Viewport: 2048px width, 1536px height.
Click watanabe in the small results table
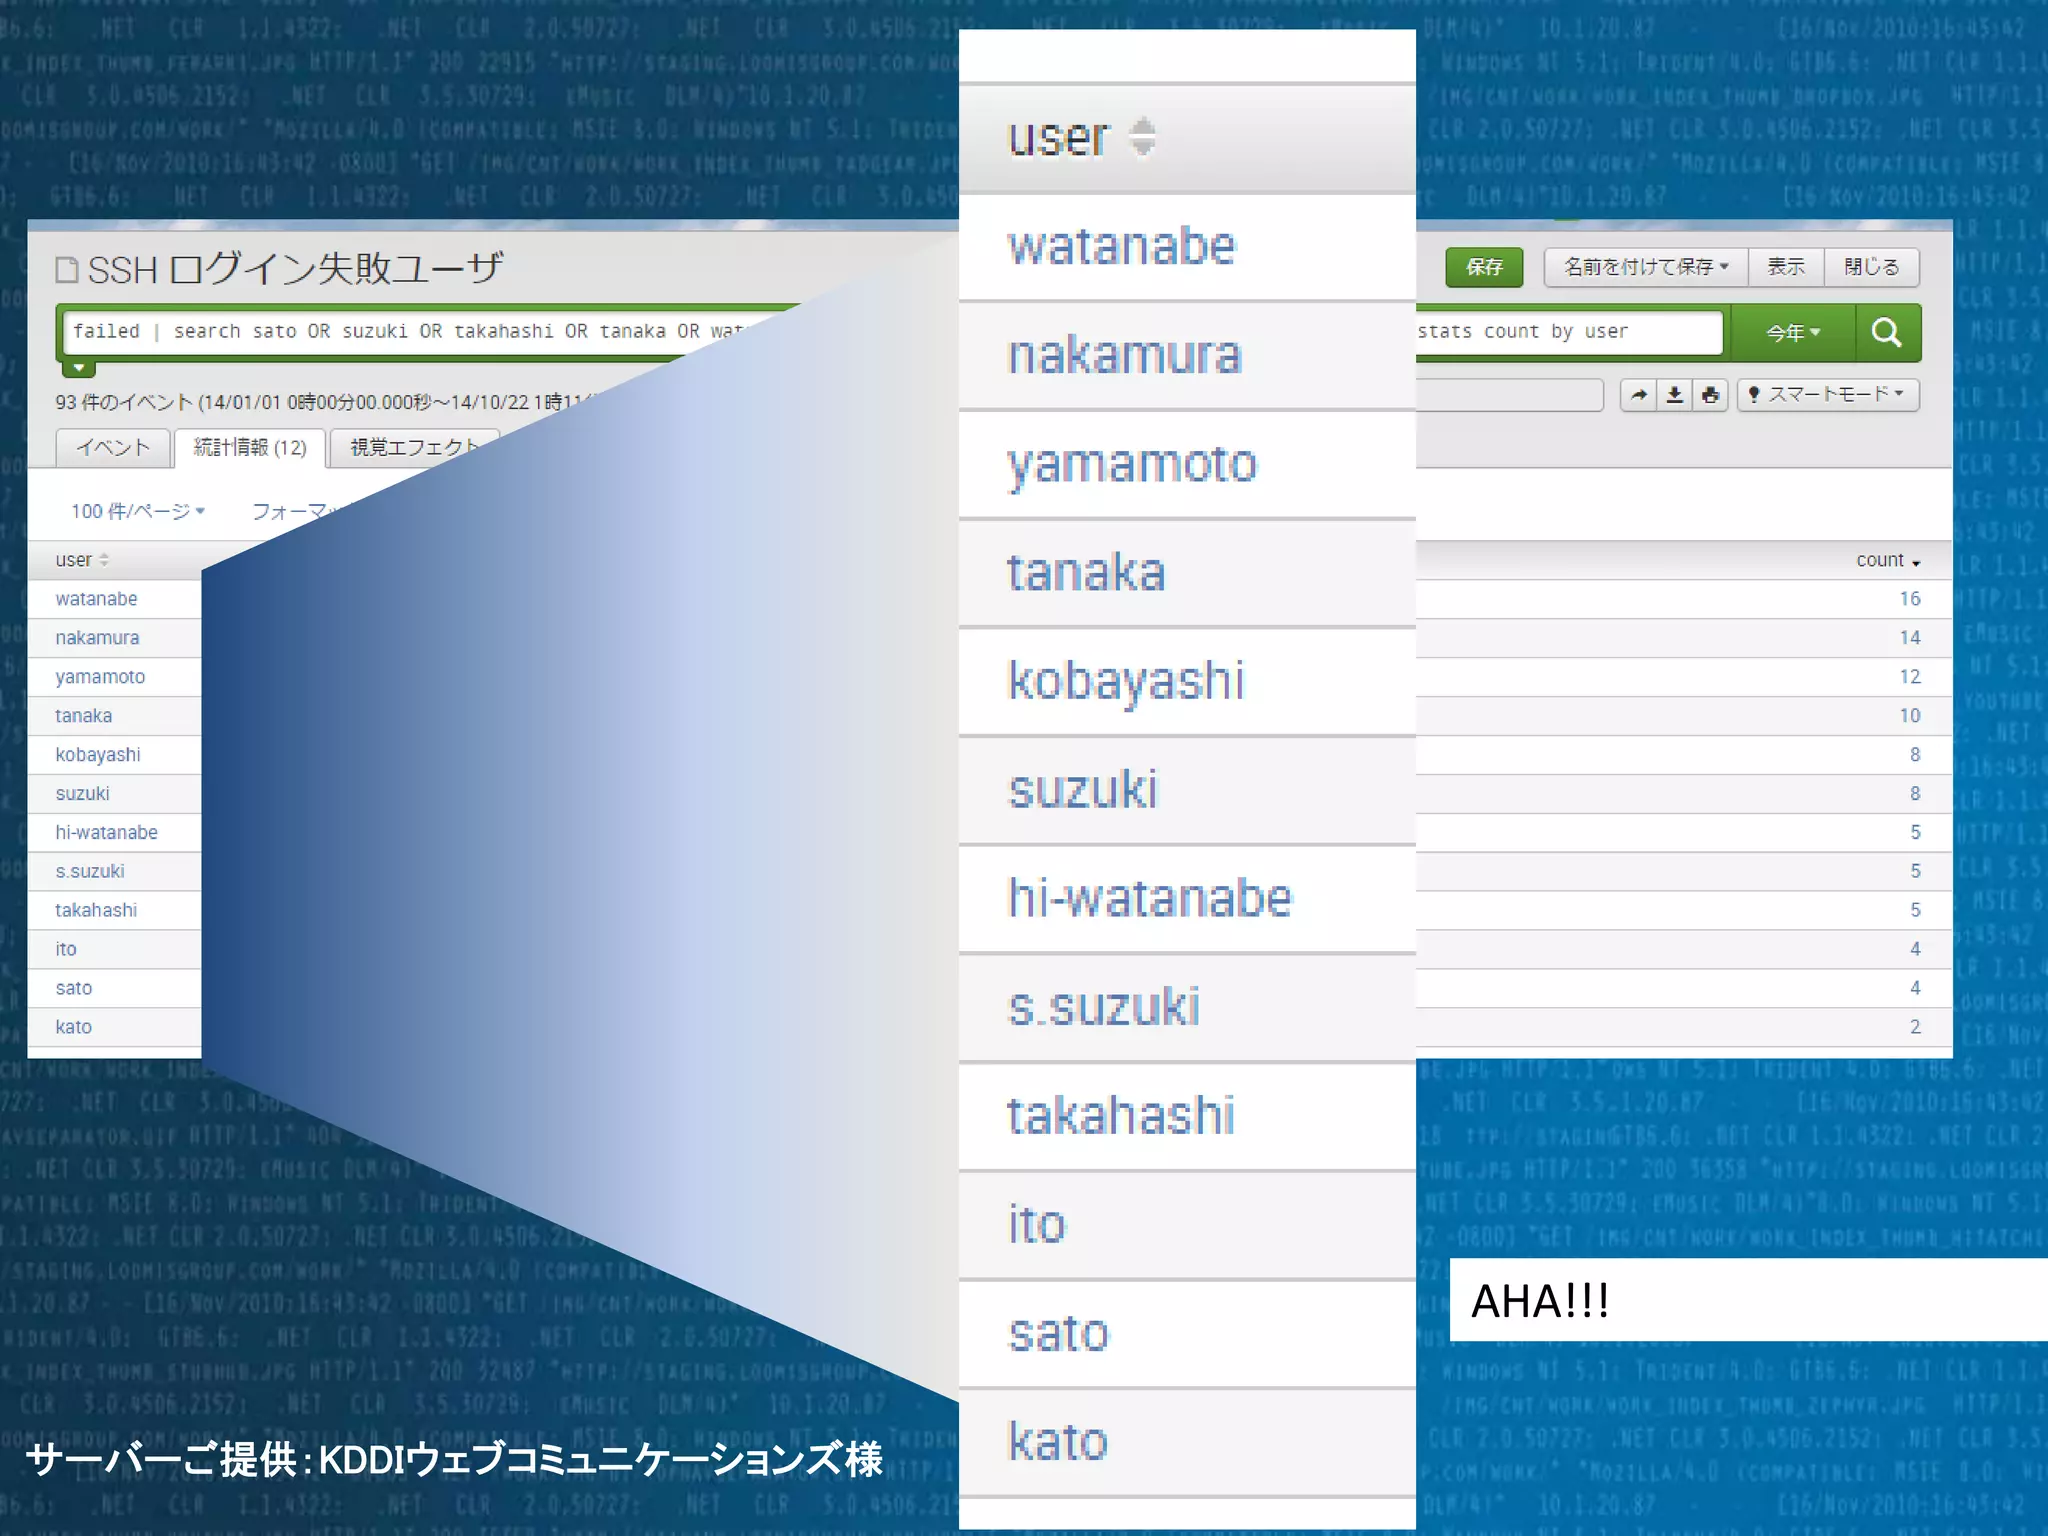(96, 599)
